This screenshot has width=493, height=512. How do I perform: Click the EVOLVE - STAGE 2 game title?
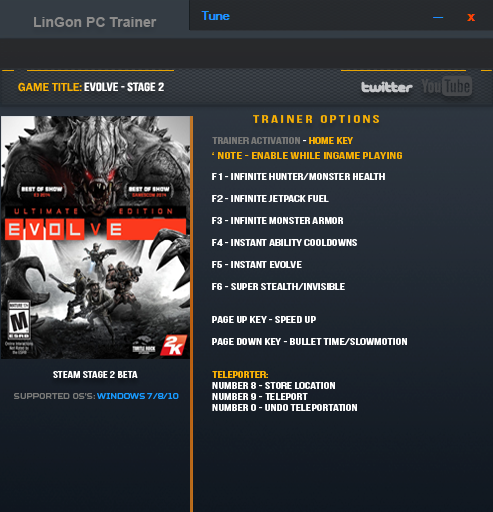[124, 87]
